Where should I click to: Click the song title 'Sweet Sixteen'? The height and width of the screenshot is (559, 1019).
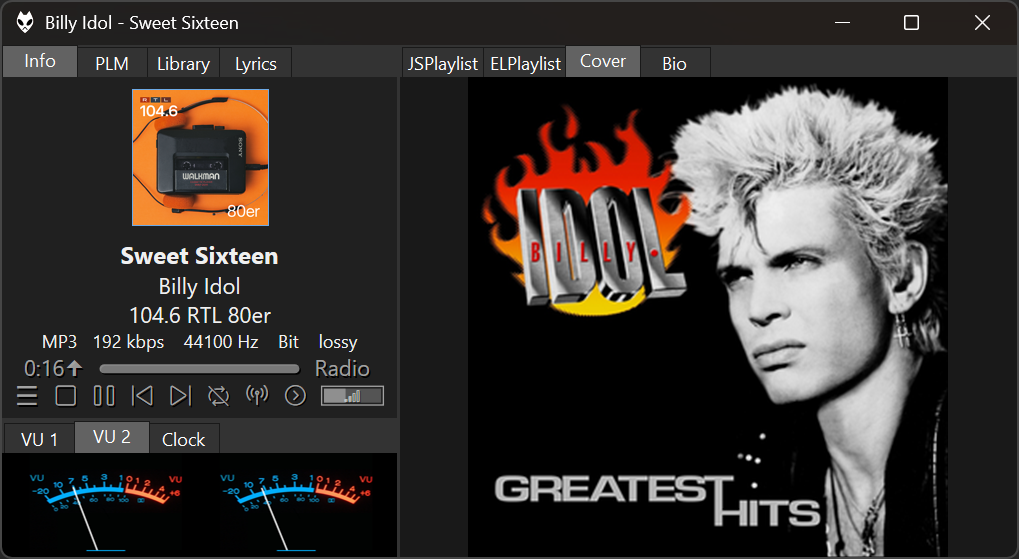click(200, 256)
